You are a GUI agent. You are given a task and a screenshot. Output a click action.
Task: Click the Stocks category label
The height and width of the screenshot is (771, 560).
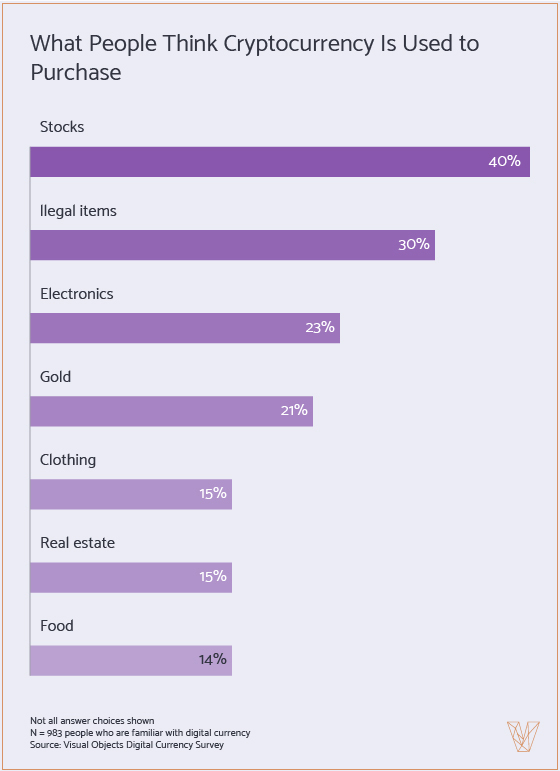[62, 127]
